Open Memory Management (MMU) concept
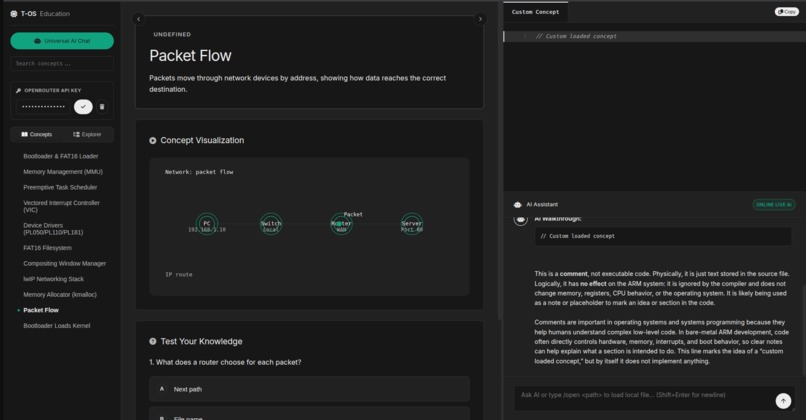The image size is (806, 420). pos(63,172)
